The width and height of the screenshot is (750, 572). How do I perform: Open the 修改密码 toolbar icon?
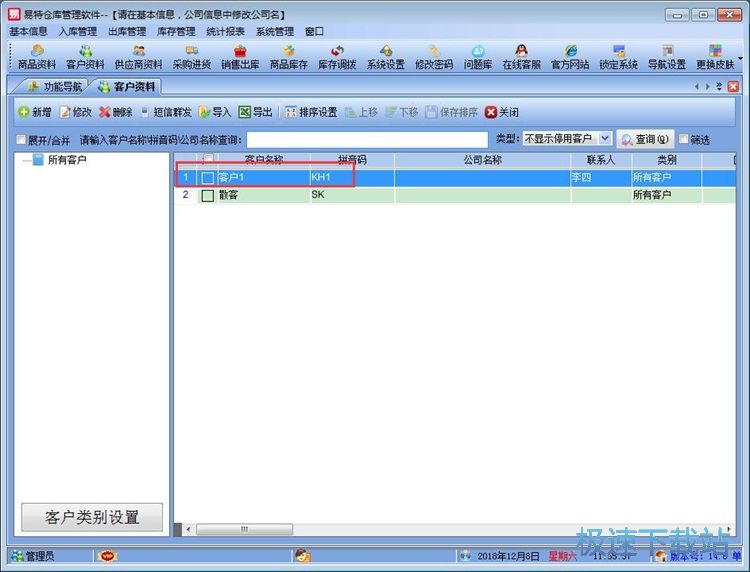coord(434,57)
